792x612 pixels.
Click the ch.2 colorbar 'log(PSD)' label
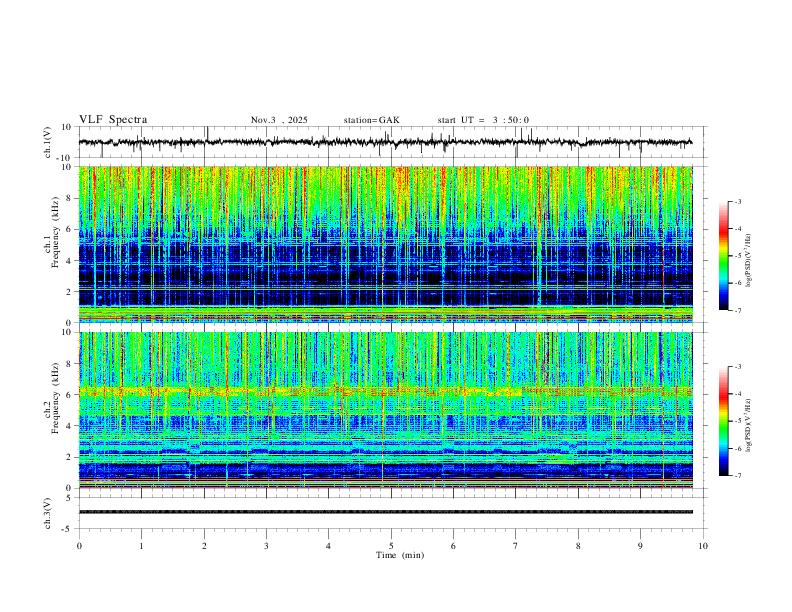pos(749,425)
